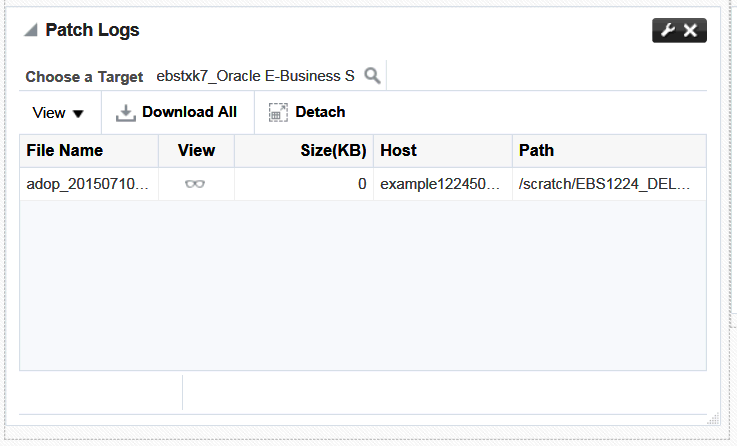Collapse the Patch Logs panel triangle
The width and height of the screenshot is (737, 446).
(x=31, y=31)
